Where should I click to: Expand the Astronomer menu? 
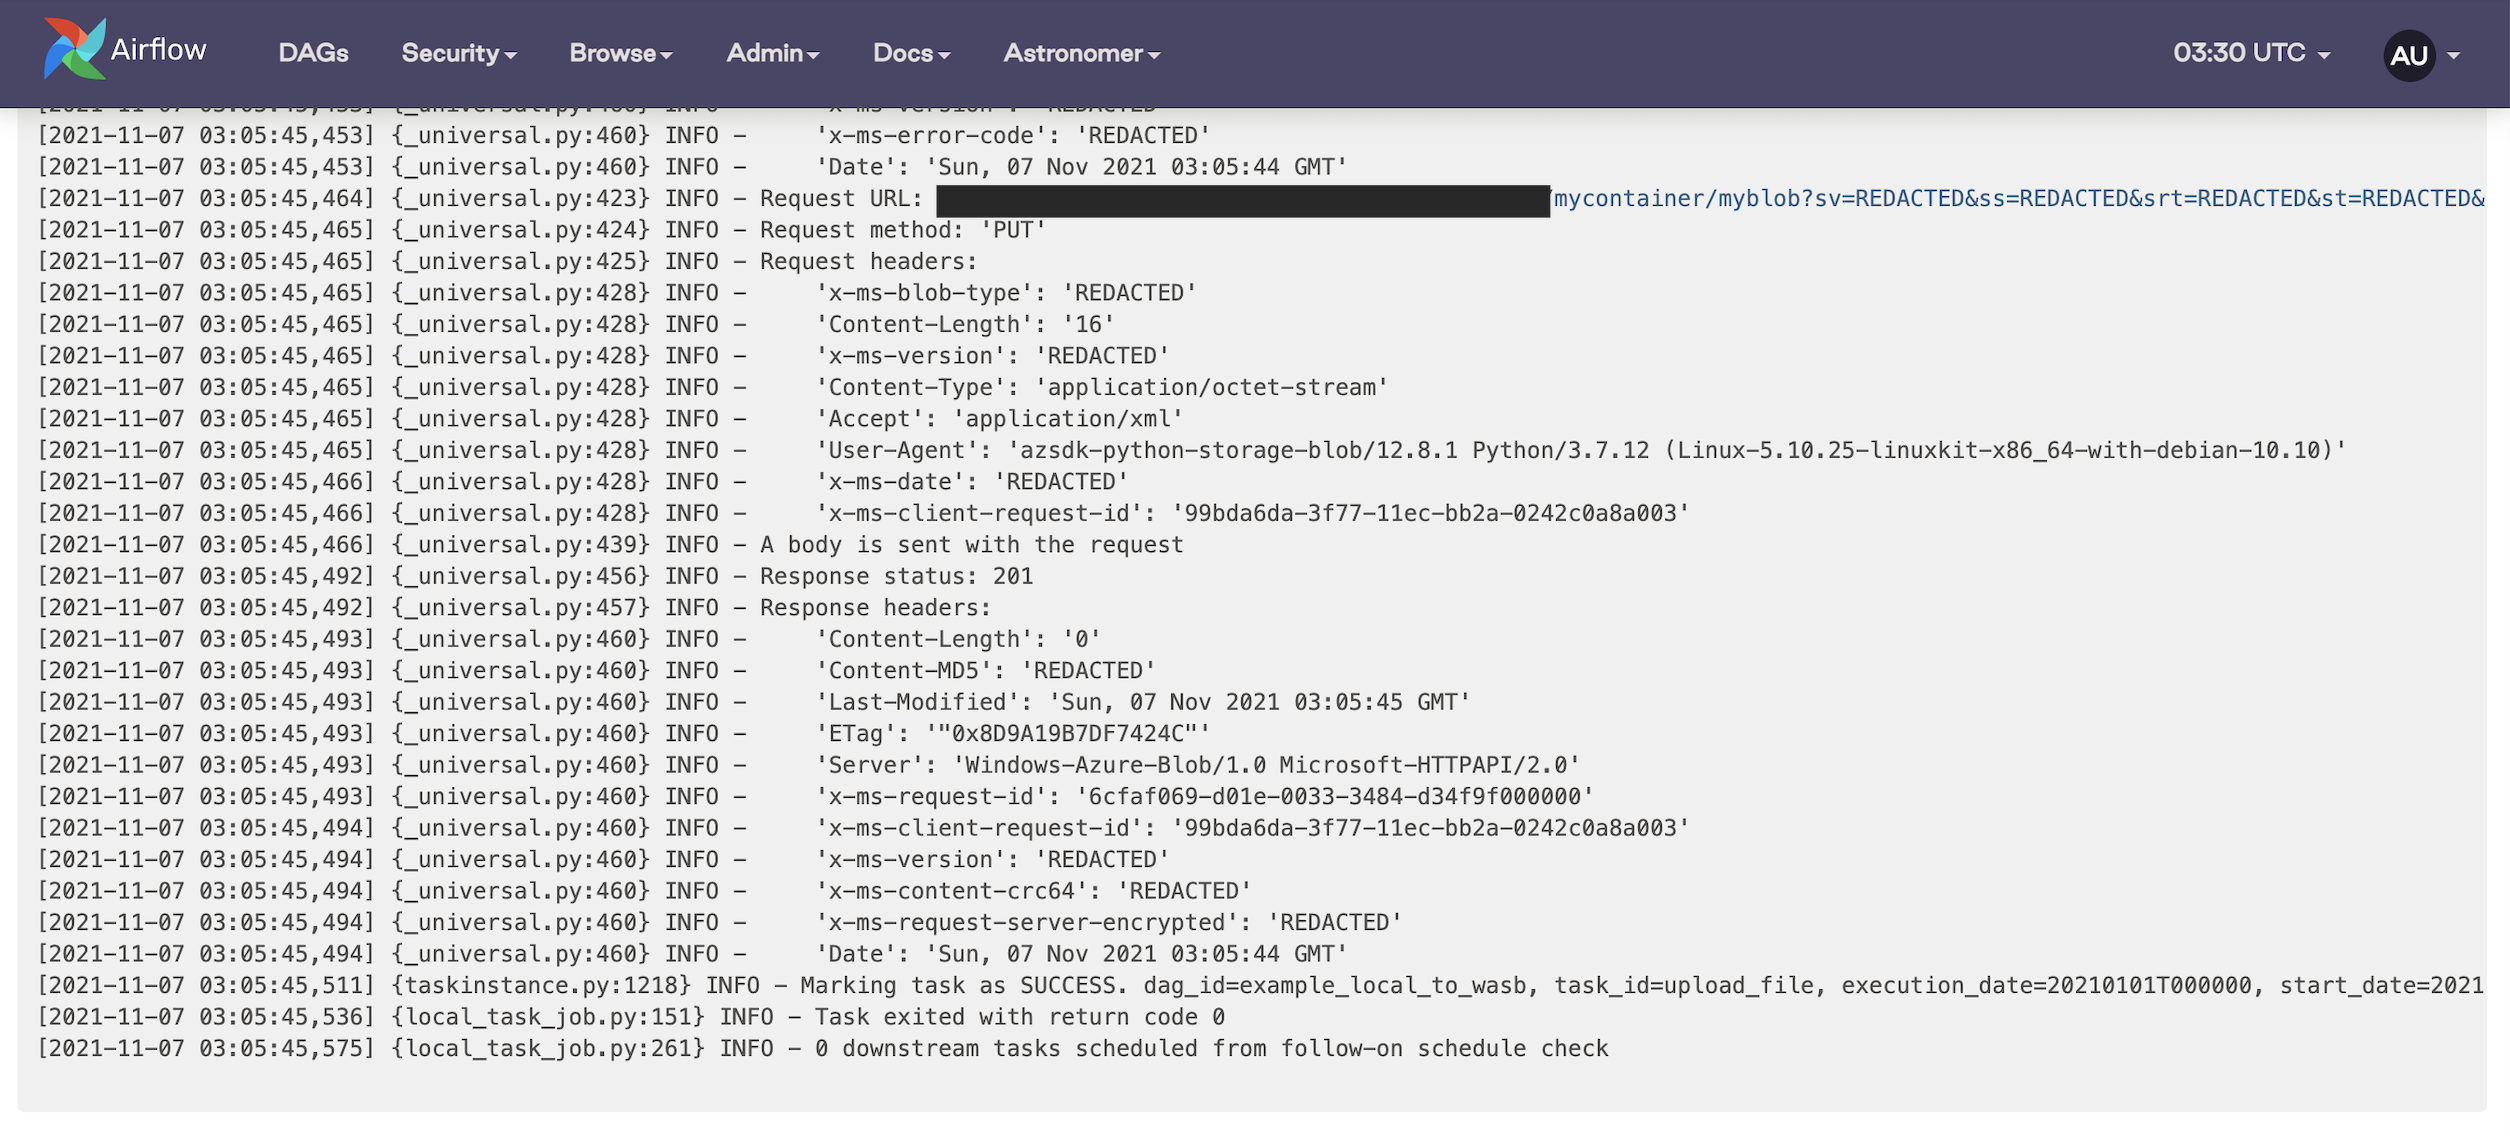(1081, 53)
